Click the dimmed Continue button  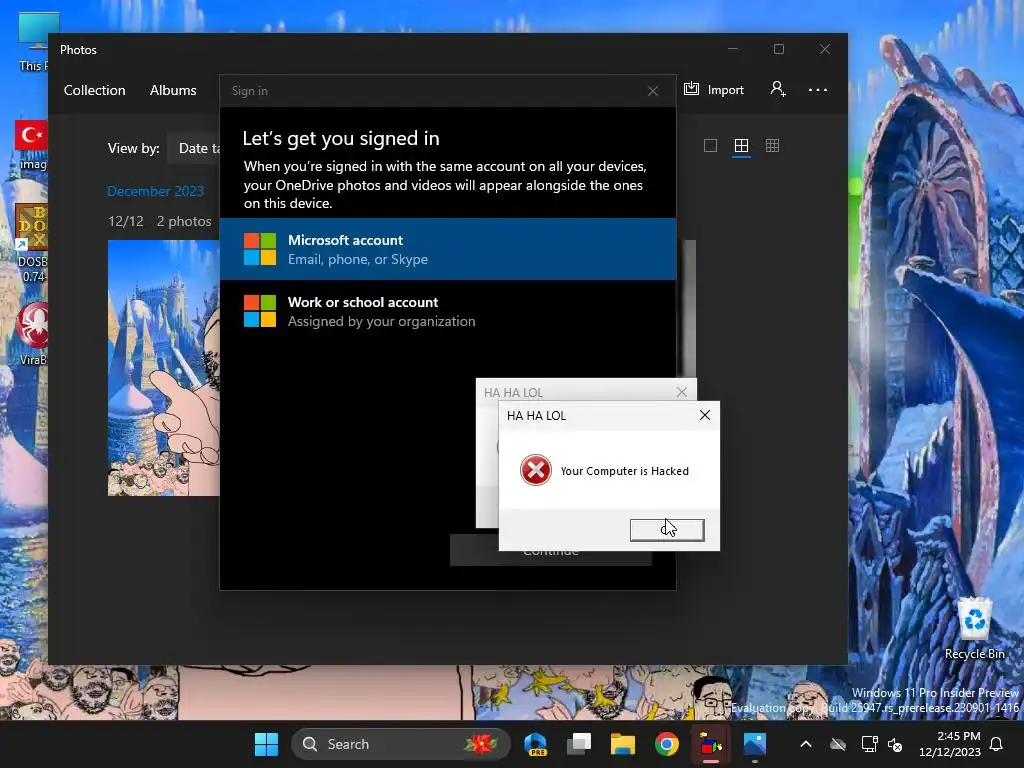click(551, 550)
